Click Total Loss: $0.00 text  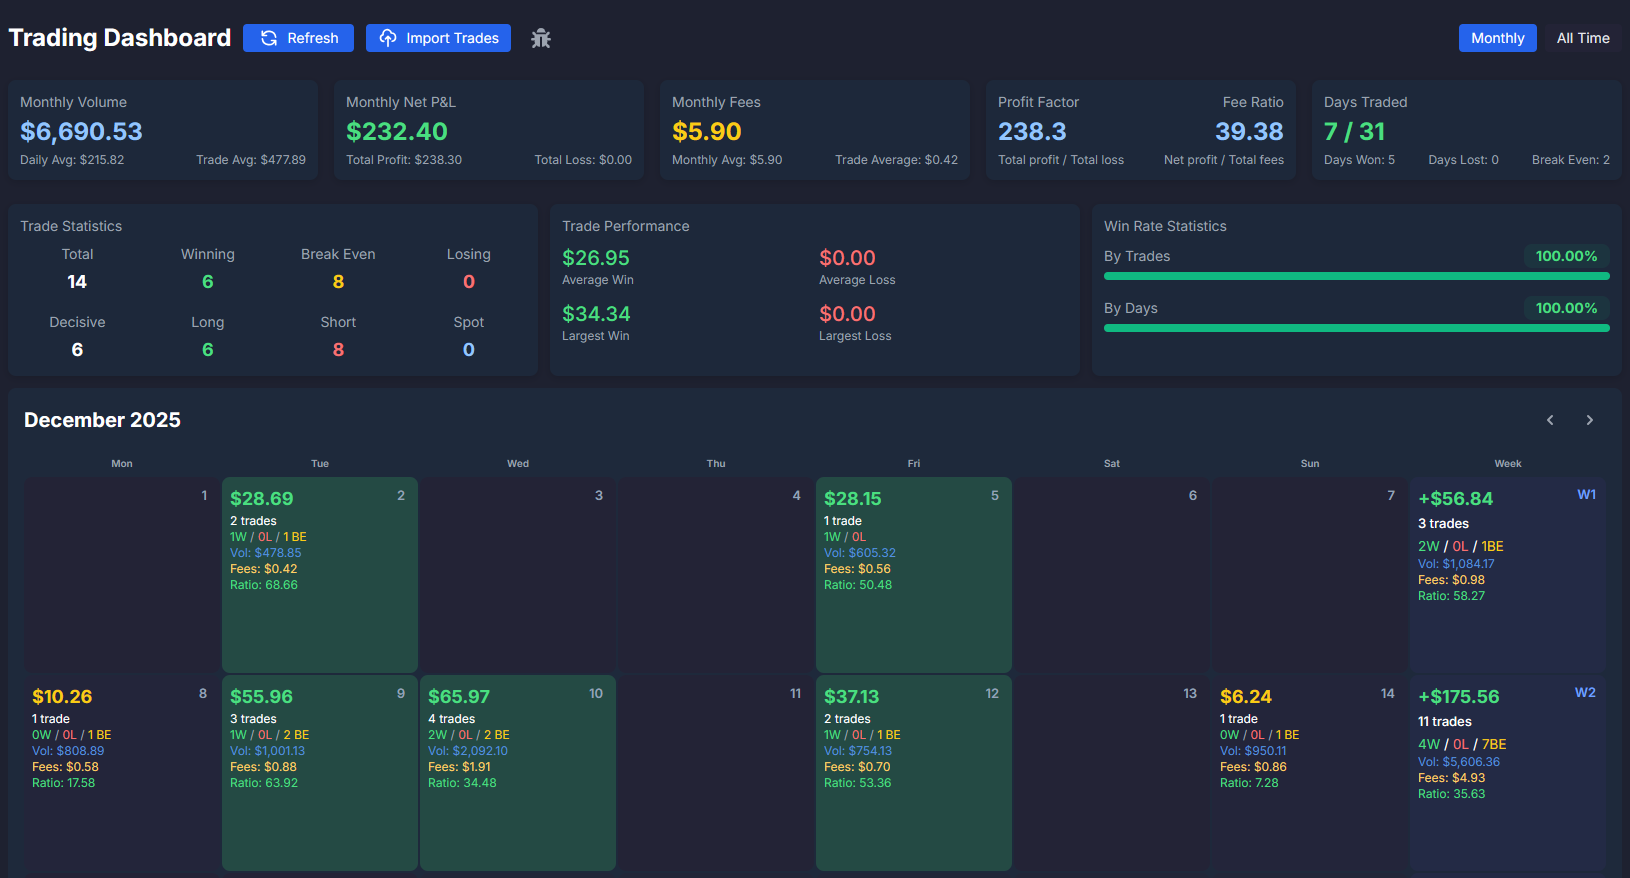pos(583,160)
